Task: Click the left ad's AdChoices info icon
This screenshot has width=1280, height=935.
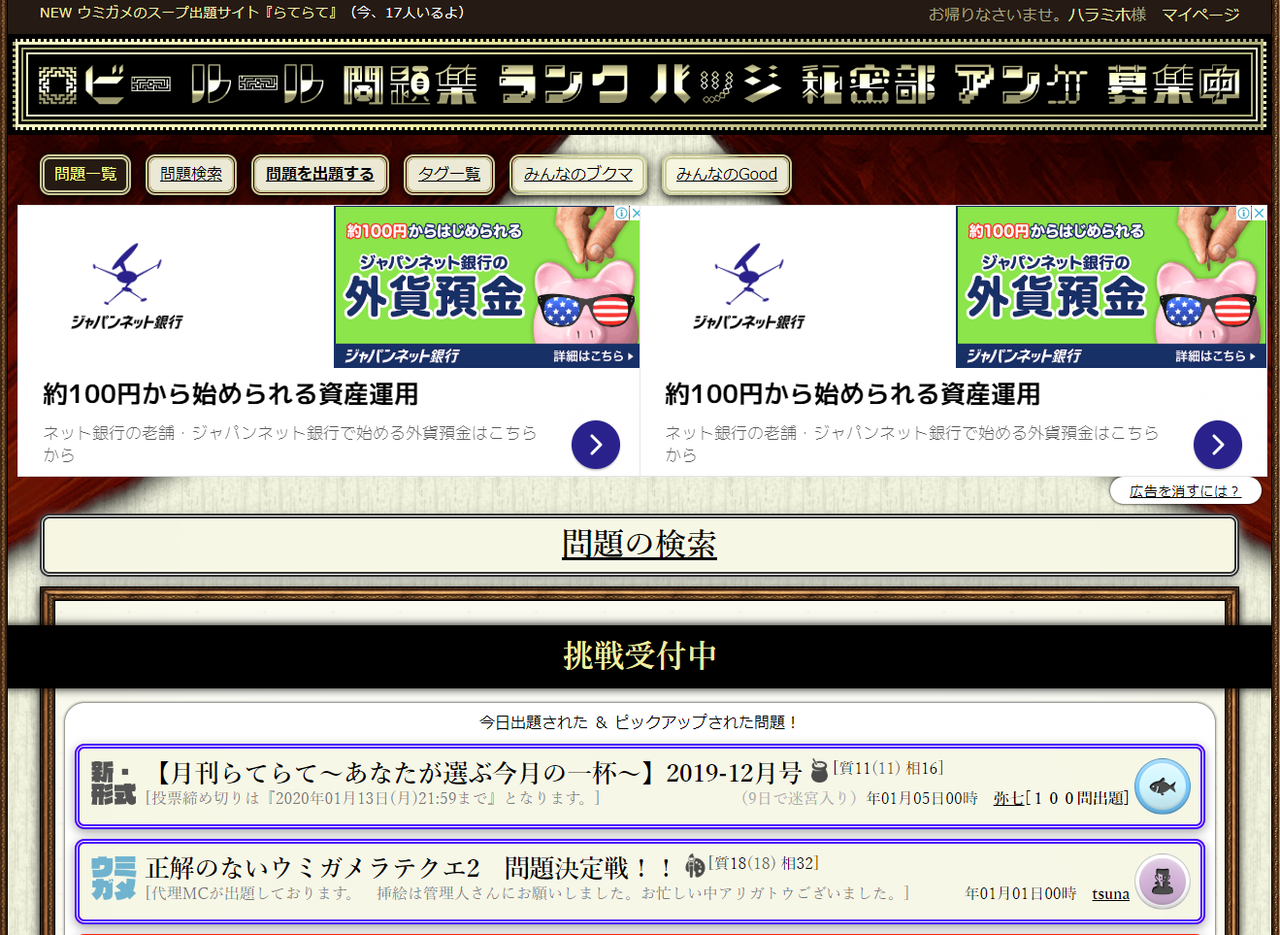Action: (621, 214)
